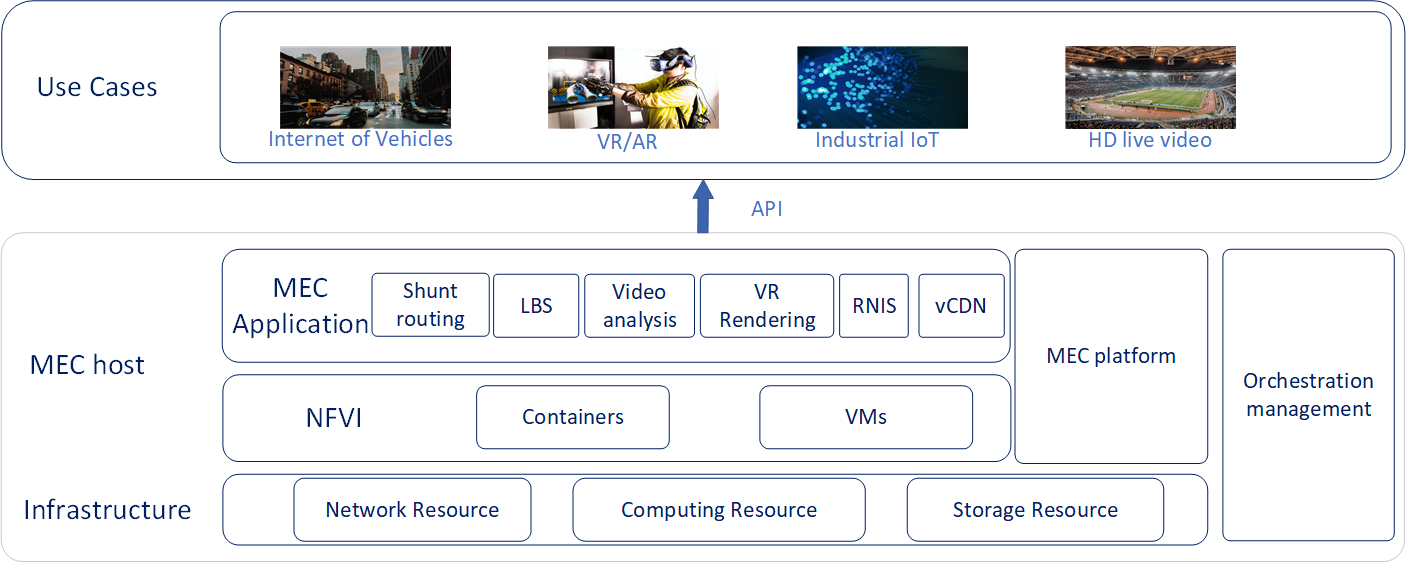Click the Internet of Vehicles caption
This screenshot has height=562, width=1406.
[x=360, y=139]
